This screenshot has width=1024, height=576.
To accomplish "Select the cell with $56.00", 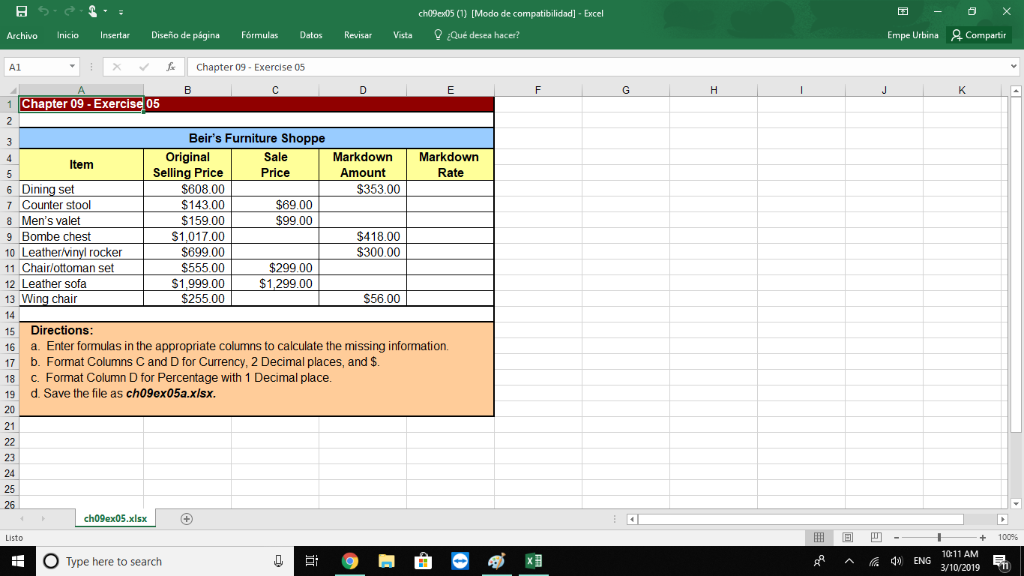I will 362,298.
